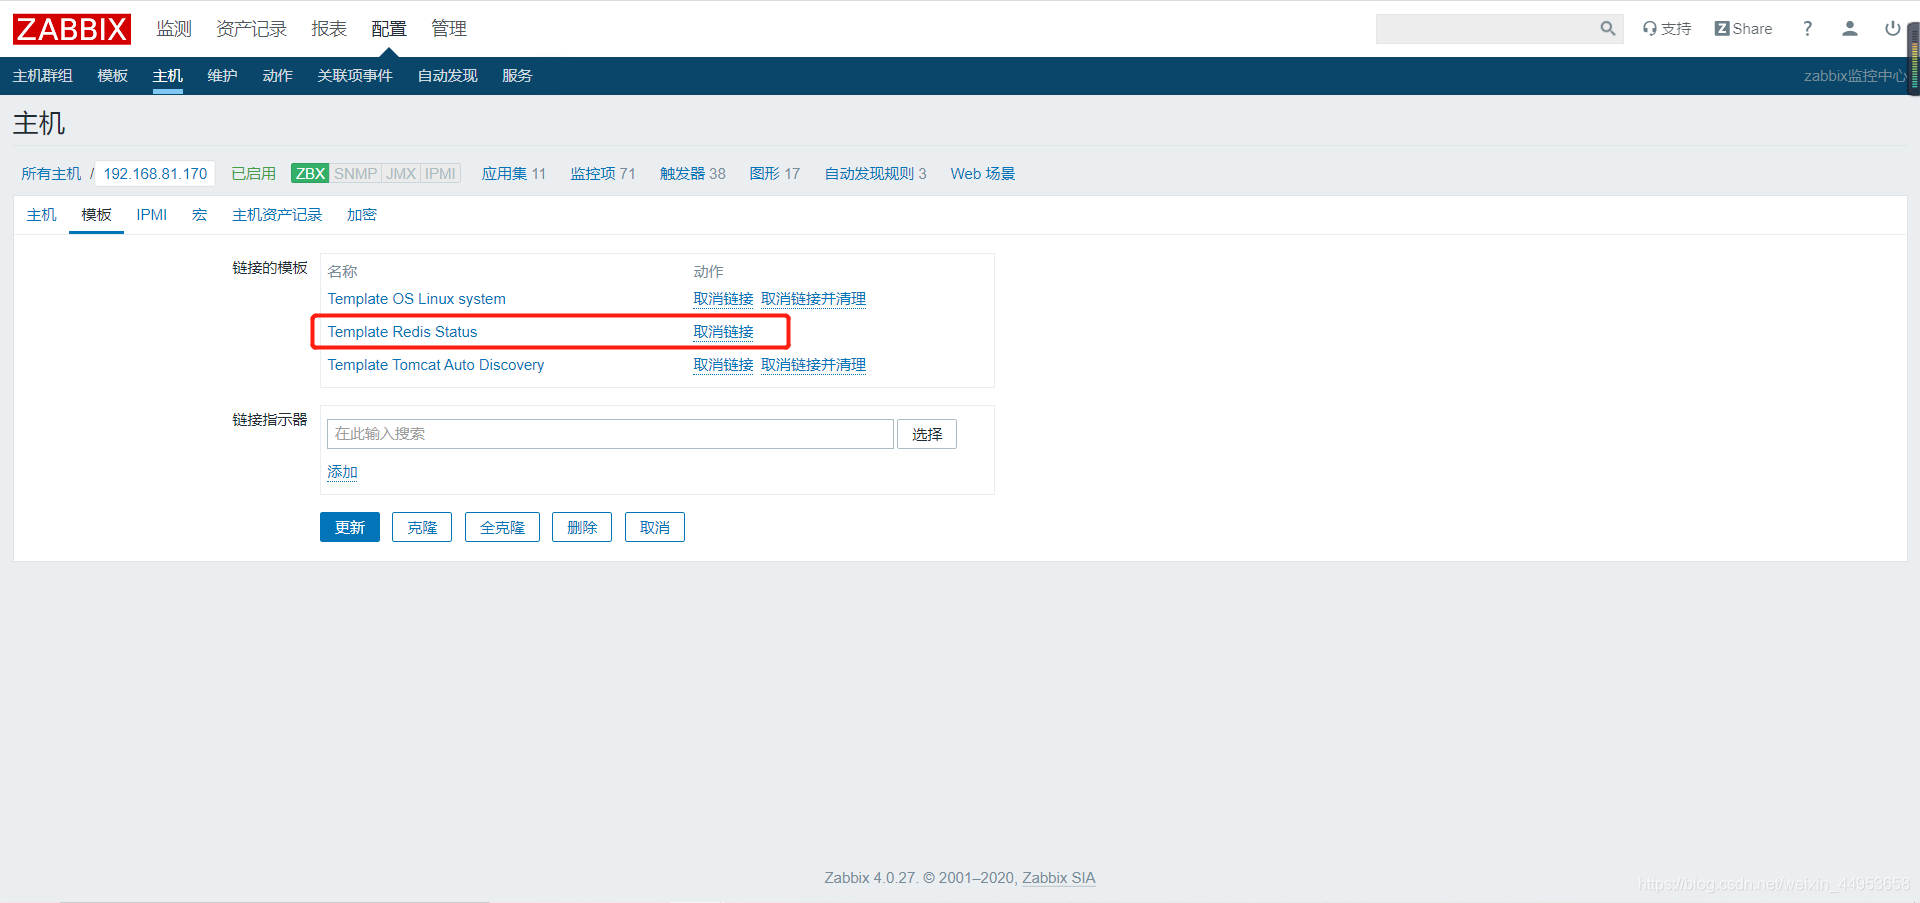
Task: Click the 添加 link under template search
Action: pos(343,472)
